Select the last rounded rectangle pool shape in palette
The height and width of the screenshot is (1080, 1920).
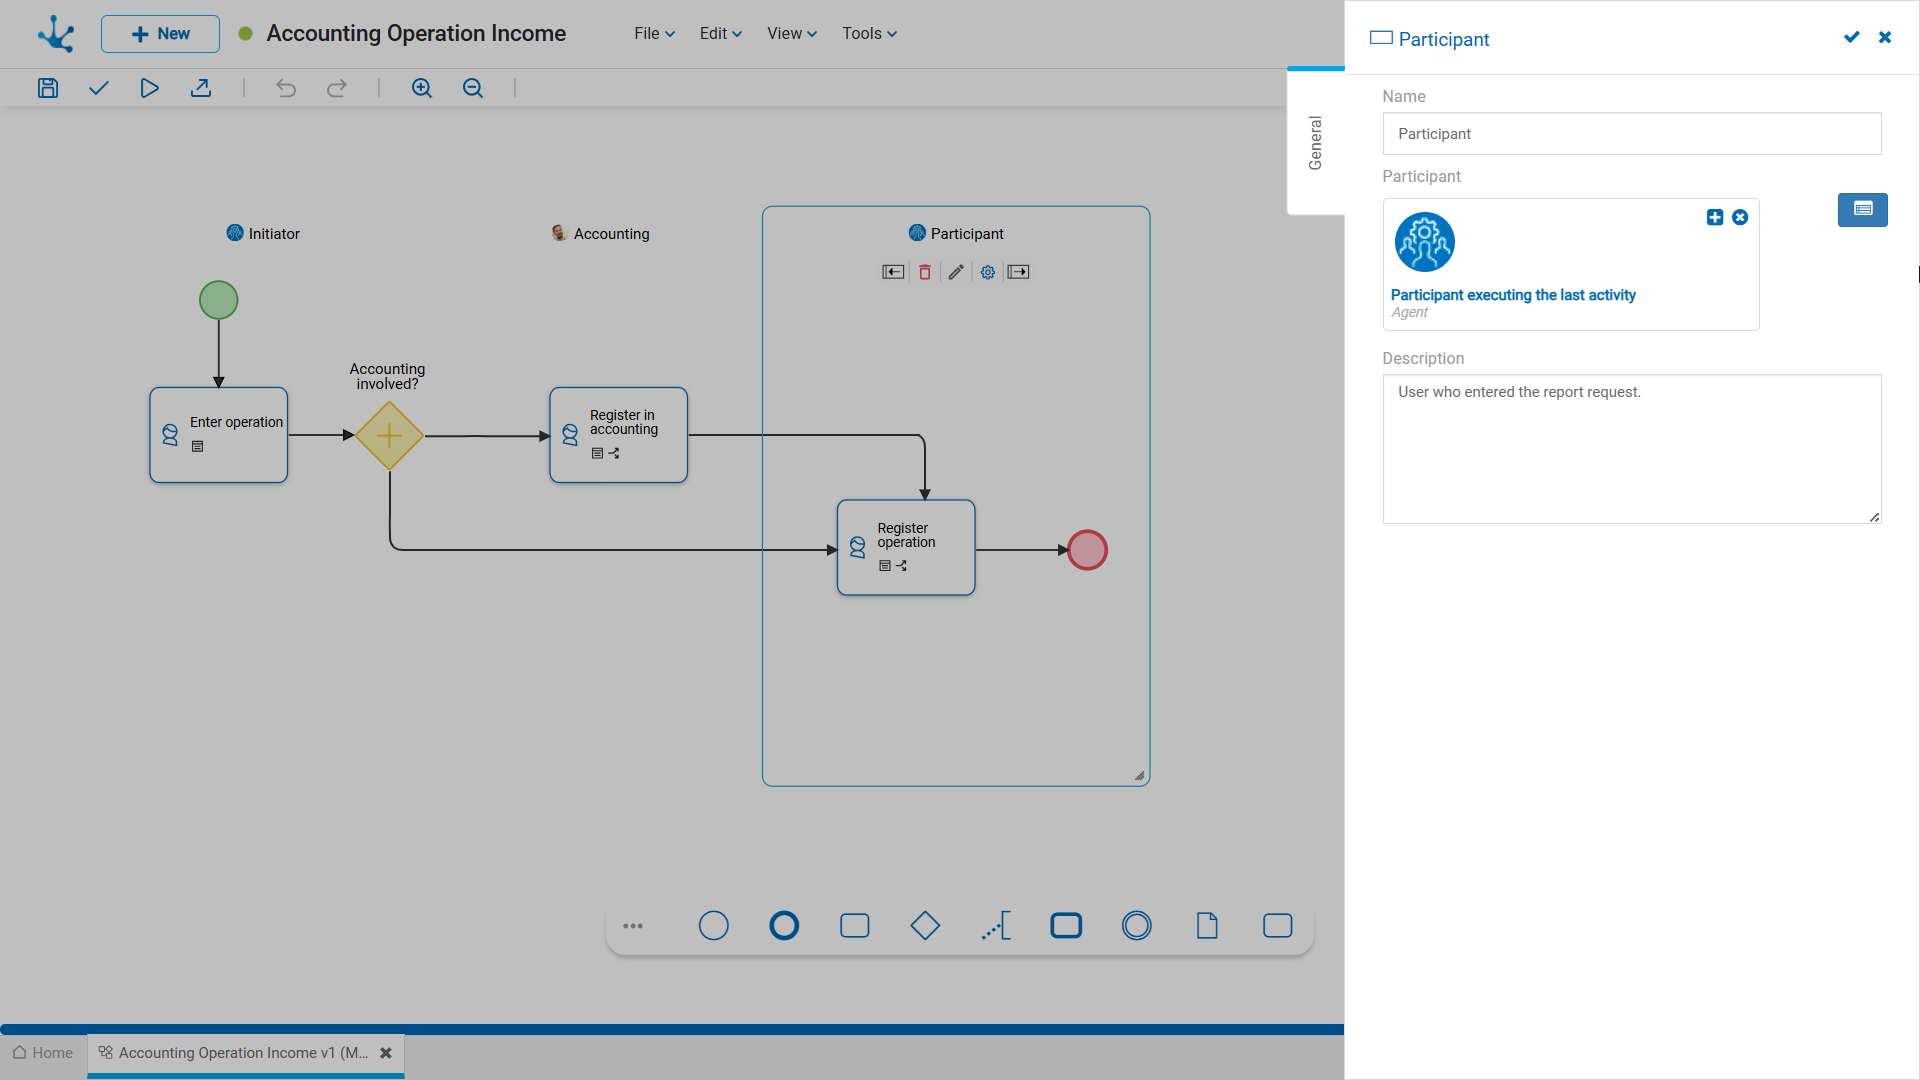1278,926
